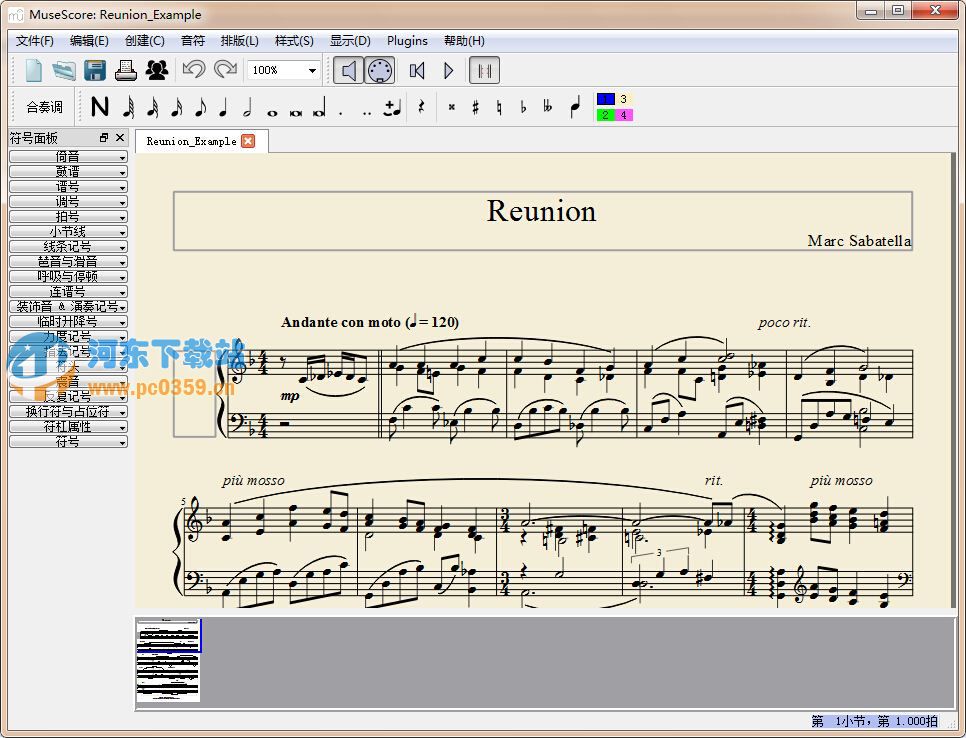Open the zoom percentage dropdown
The image size is (966, 738).
pyautogui.click(x=311, y=71)
